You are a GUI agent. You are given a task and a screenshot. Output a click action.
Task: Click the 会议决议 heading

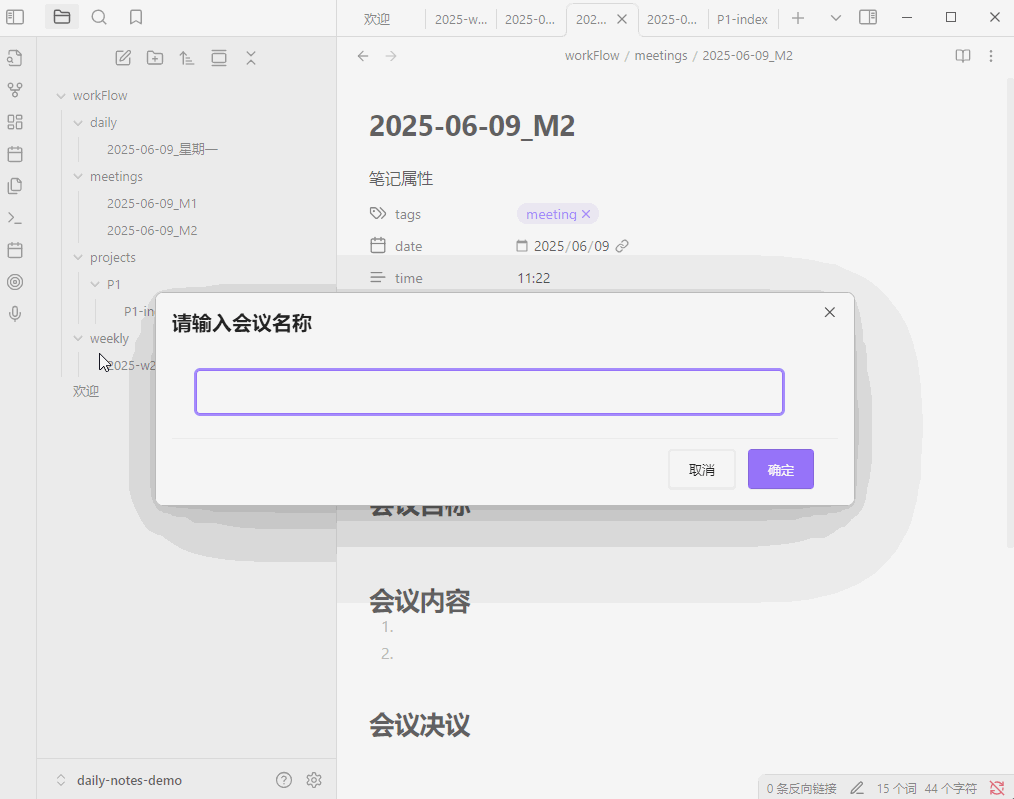click(x=420, y=725)
